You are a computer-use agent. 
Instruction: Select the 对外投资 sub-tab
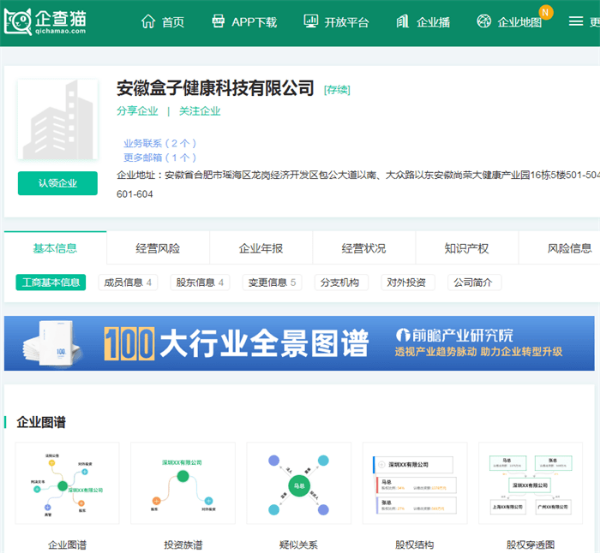[406, 282]
